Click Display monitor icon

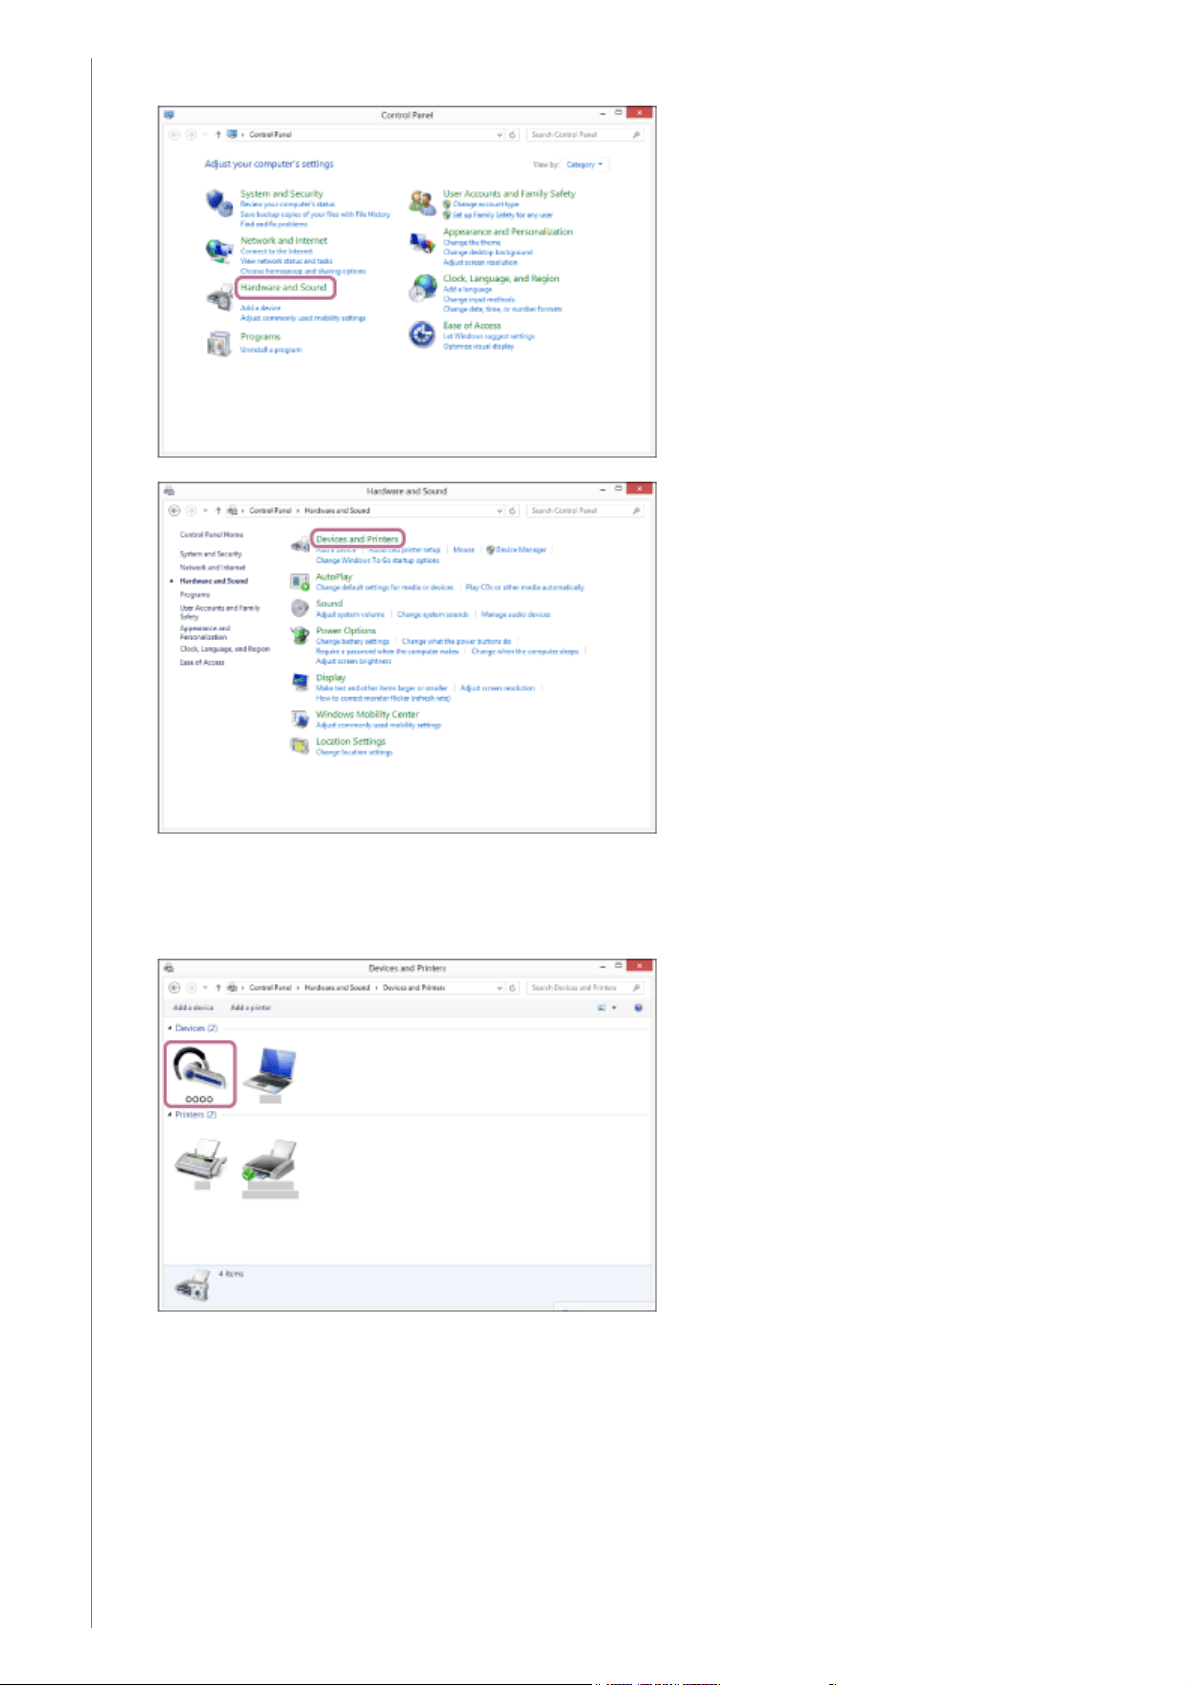[299, 682]
